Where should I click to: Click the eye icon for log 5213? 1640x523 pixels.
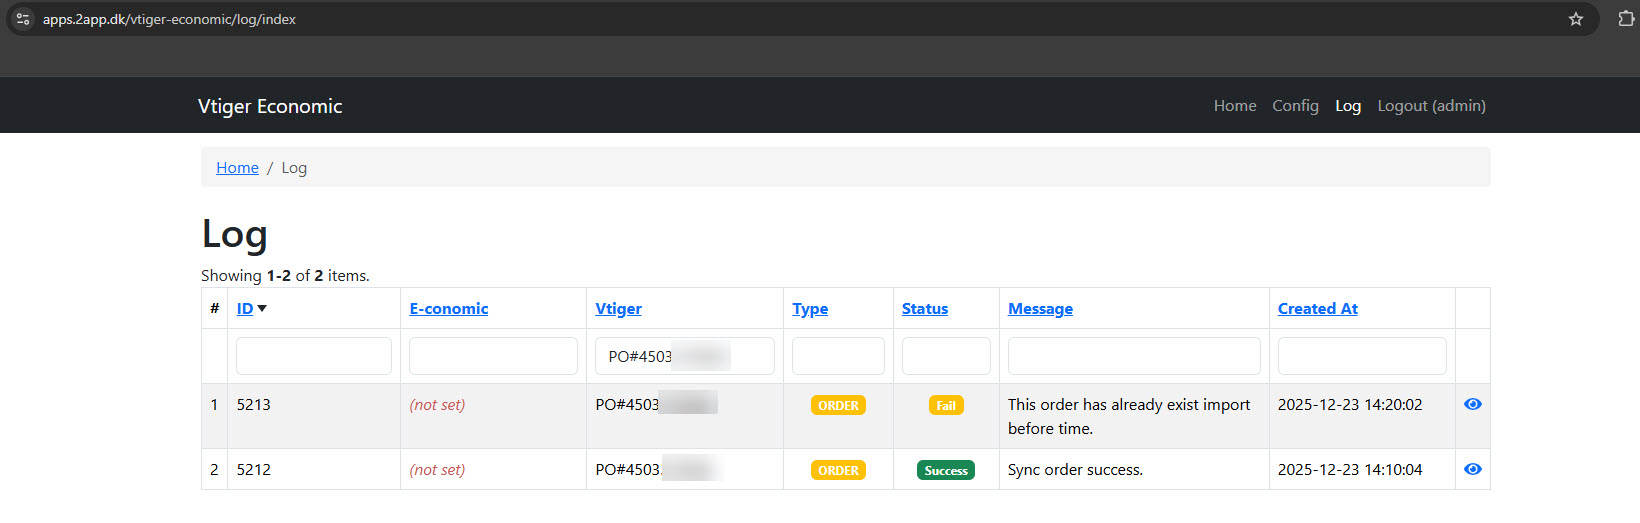[x=1472, y=404]
